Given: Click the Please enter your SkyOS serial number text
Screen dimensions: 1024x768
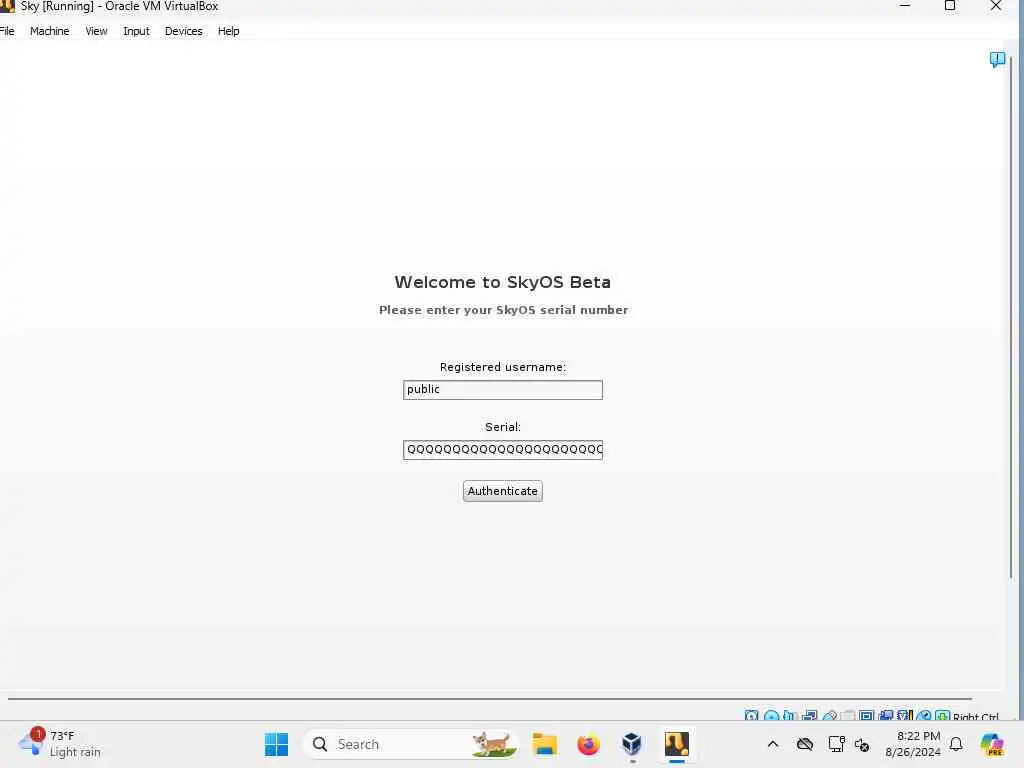Looking at the screenshot, I should pyautogui.click(x=504, y=310).
